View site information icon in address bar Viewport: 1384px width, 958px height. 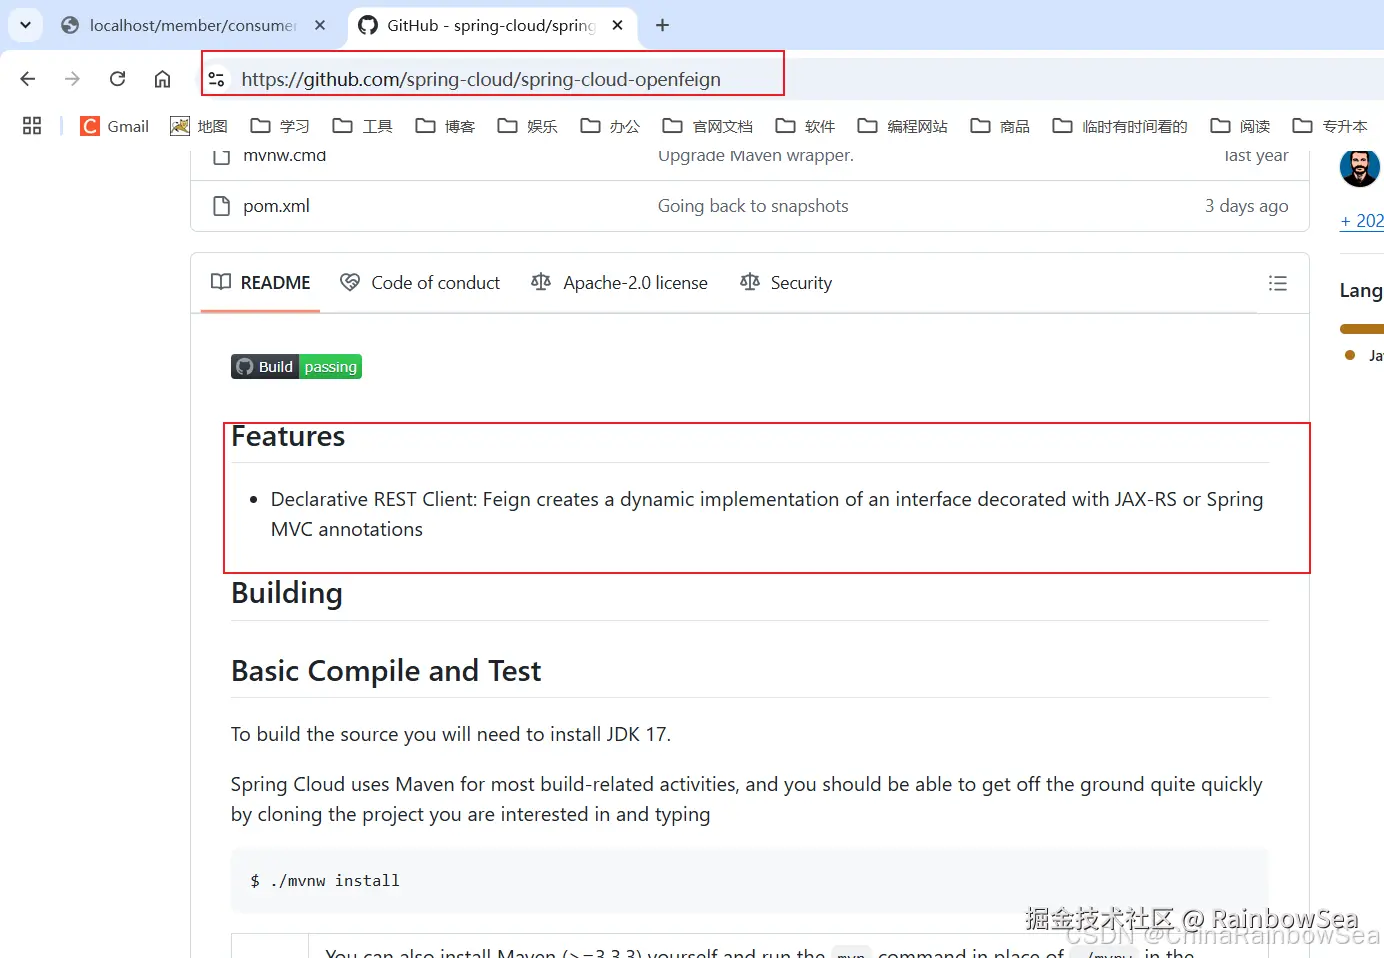coord(216,79)
